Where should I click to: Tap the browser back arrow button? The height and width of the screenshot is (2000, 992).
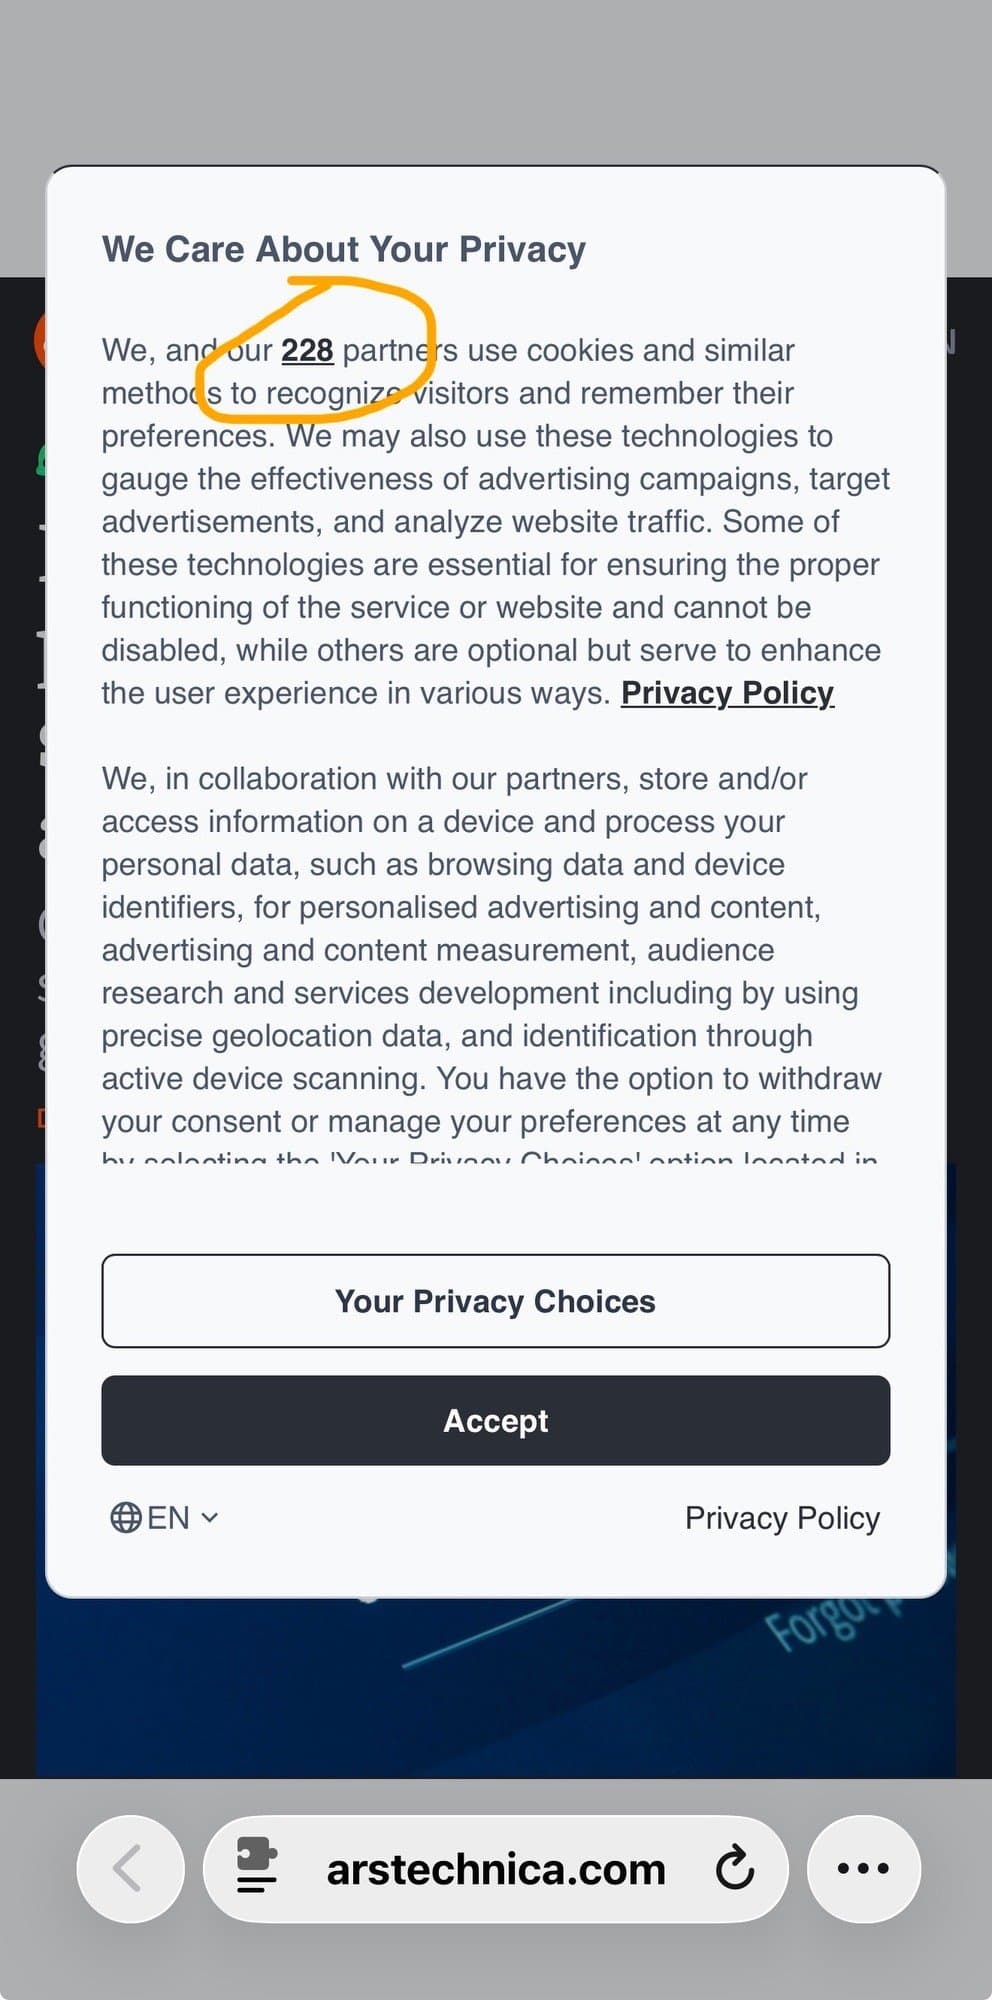[x=130, y=1868]
